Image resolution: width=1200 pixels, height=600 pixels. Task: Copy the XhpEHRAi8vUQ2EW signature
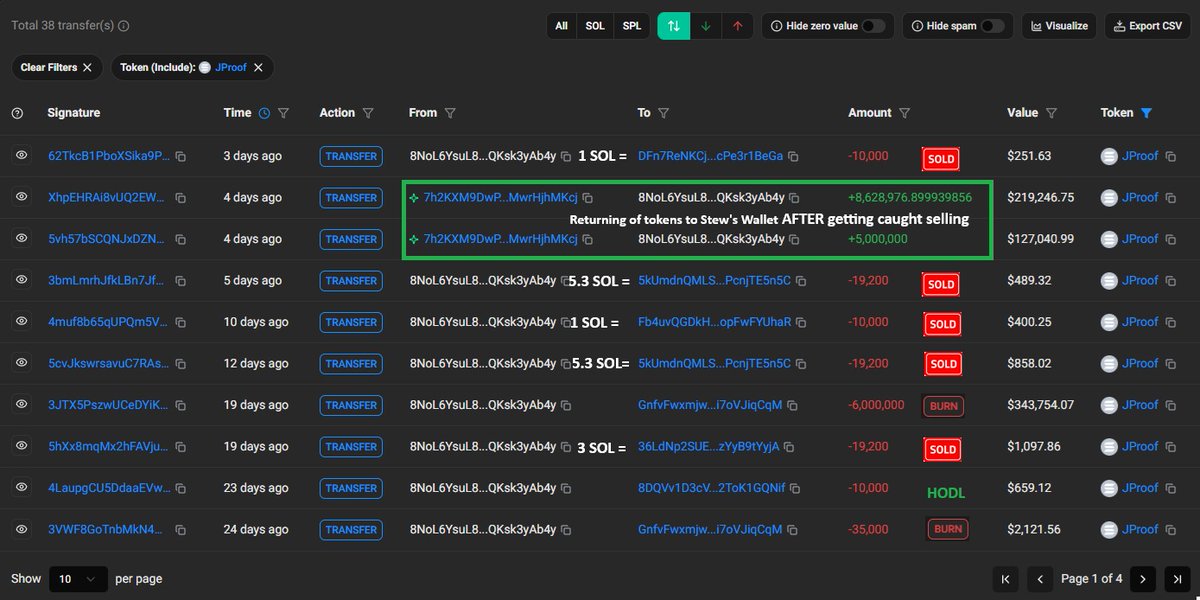coord(181,198)
